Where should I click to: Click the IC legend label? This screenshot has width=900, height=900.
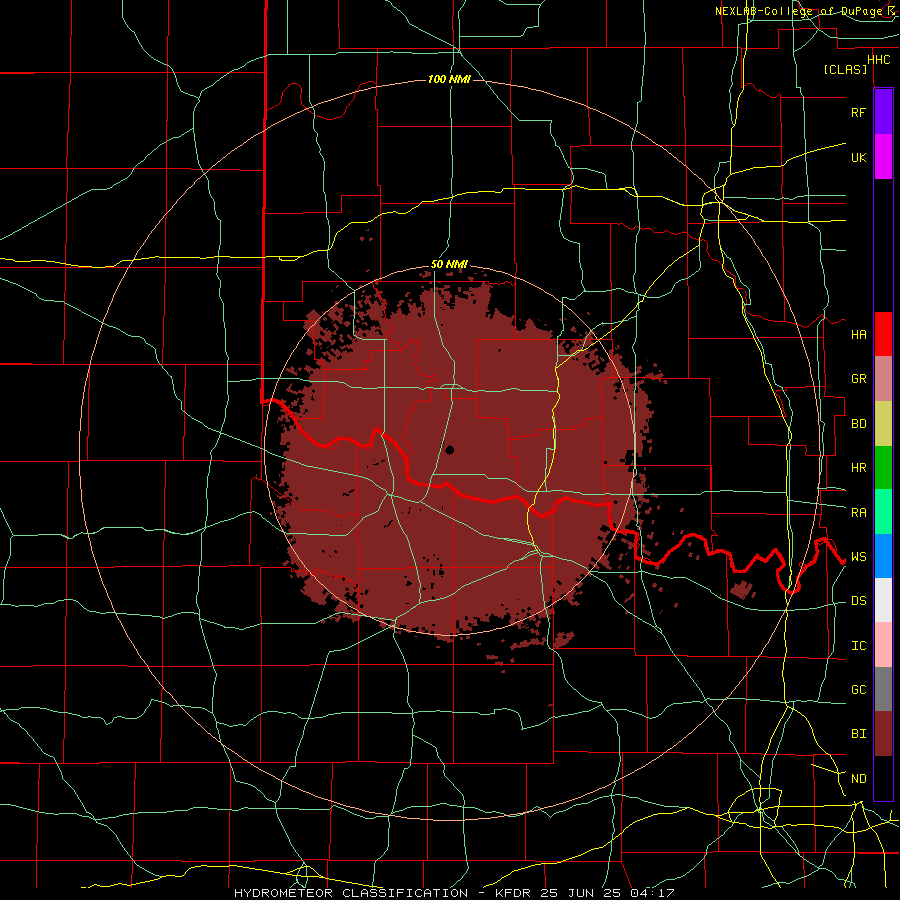coord(858,646)
